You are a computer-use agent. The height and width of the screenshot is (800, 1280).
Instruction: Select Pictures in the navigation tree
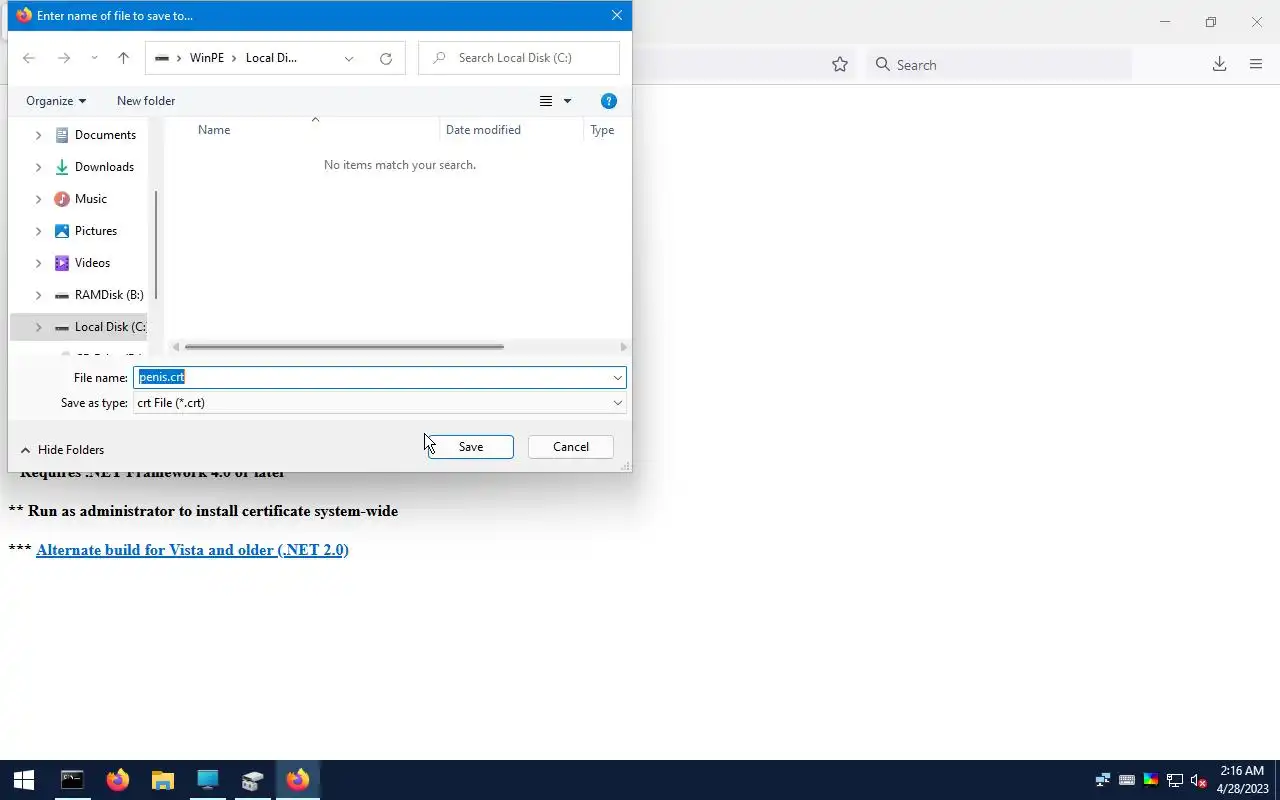point(96,231)
